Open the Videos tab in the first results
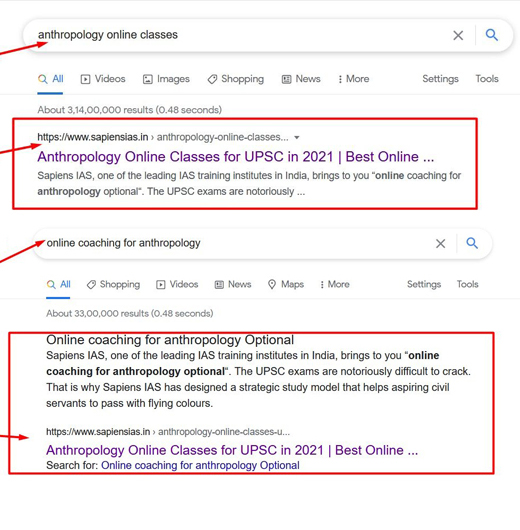520x530 pixels. click(103, 79)
